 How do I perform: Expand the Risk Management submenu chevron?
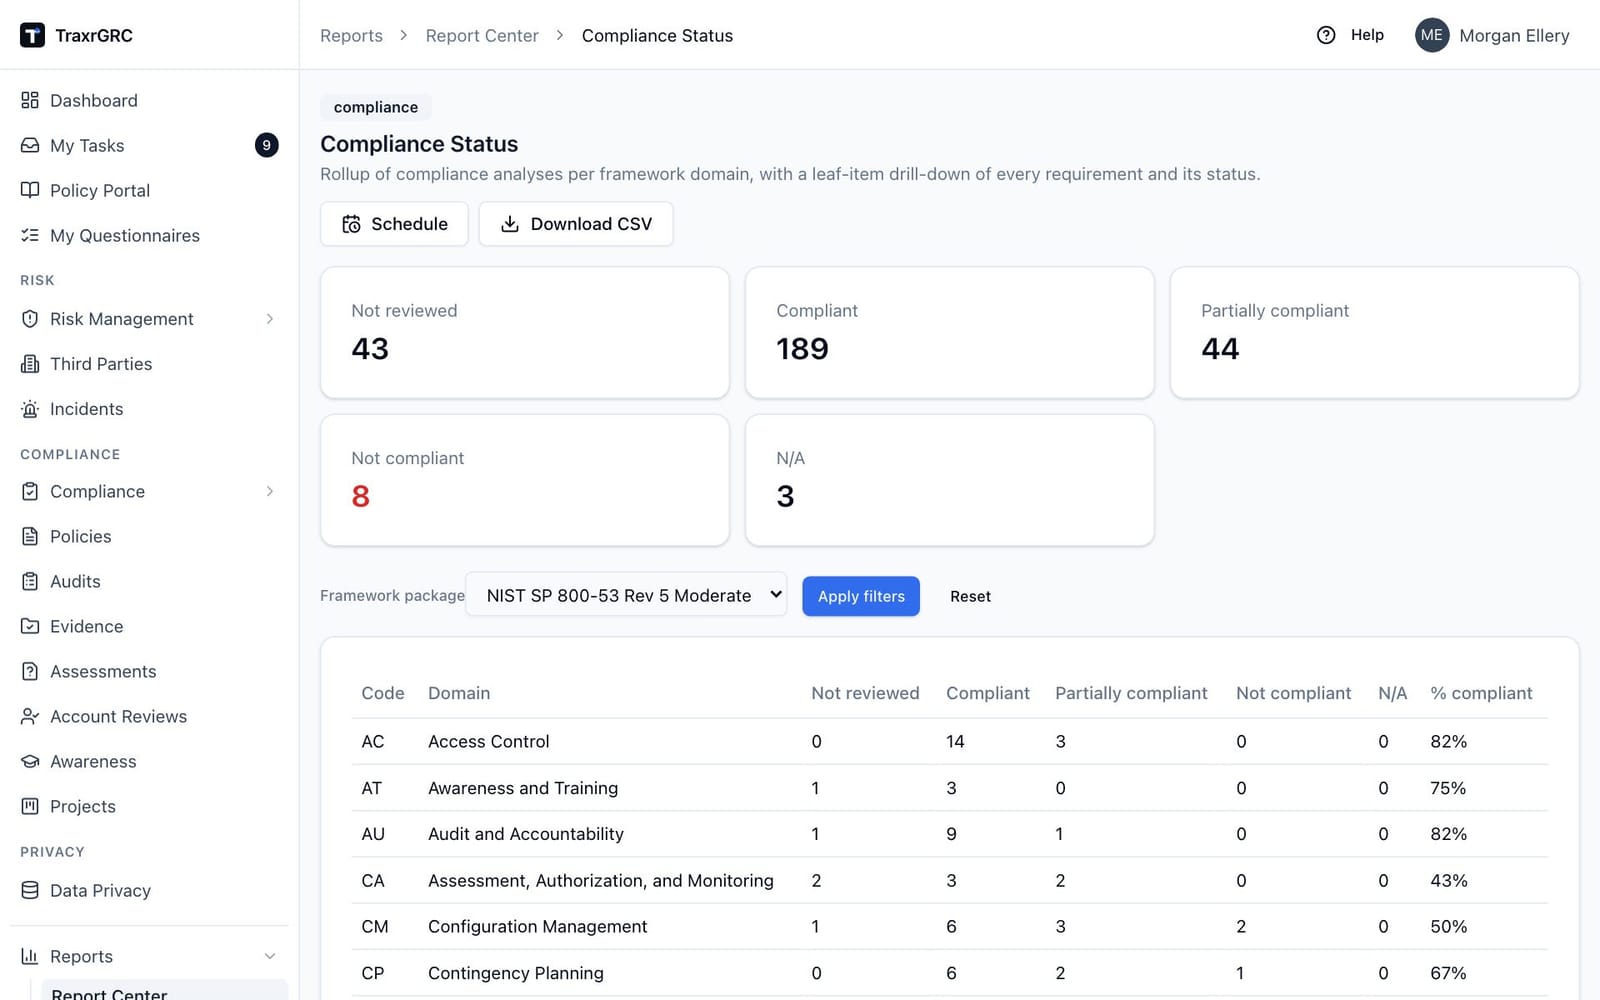pyautogui.click(x=270, y=318)
